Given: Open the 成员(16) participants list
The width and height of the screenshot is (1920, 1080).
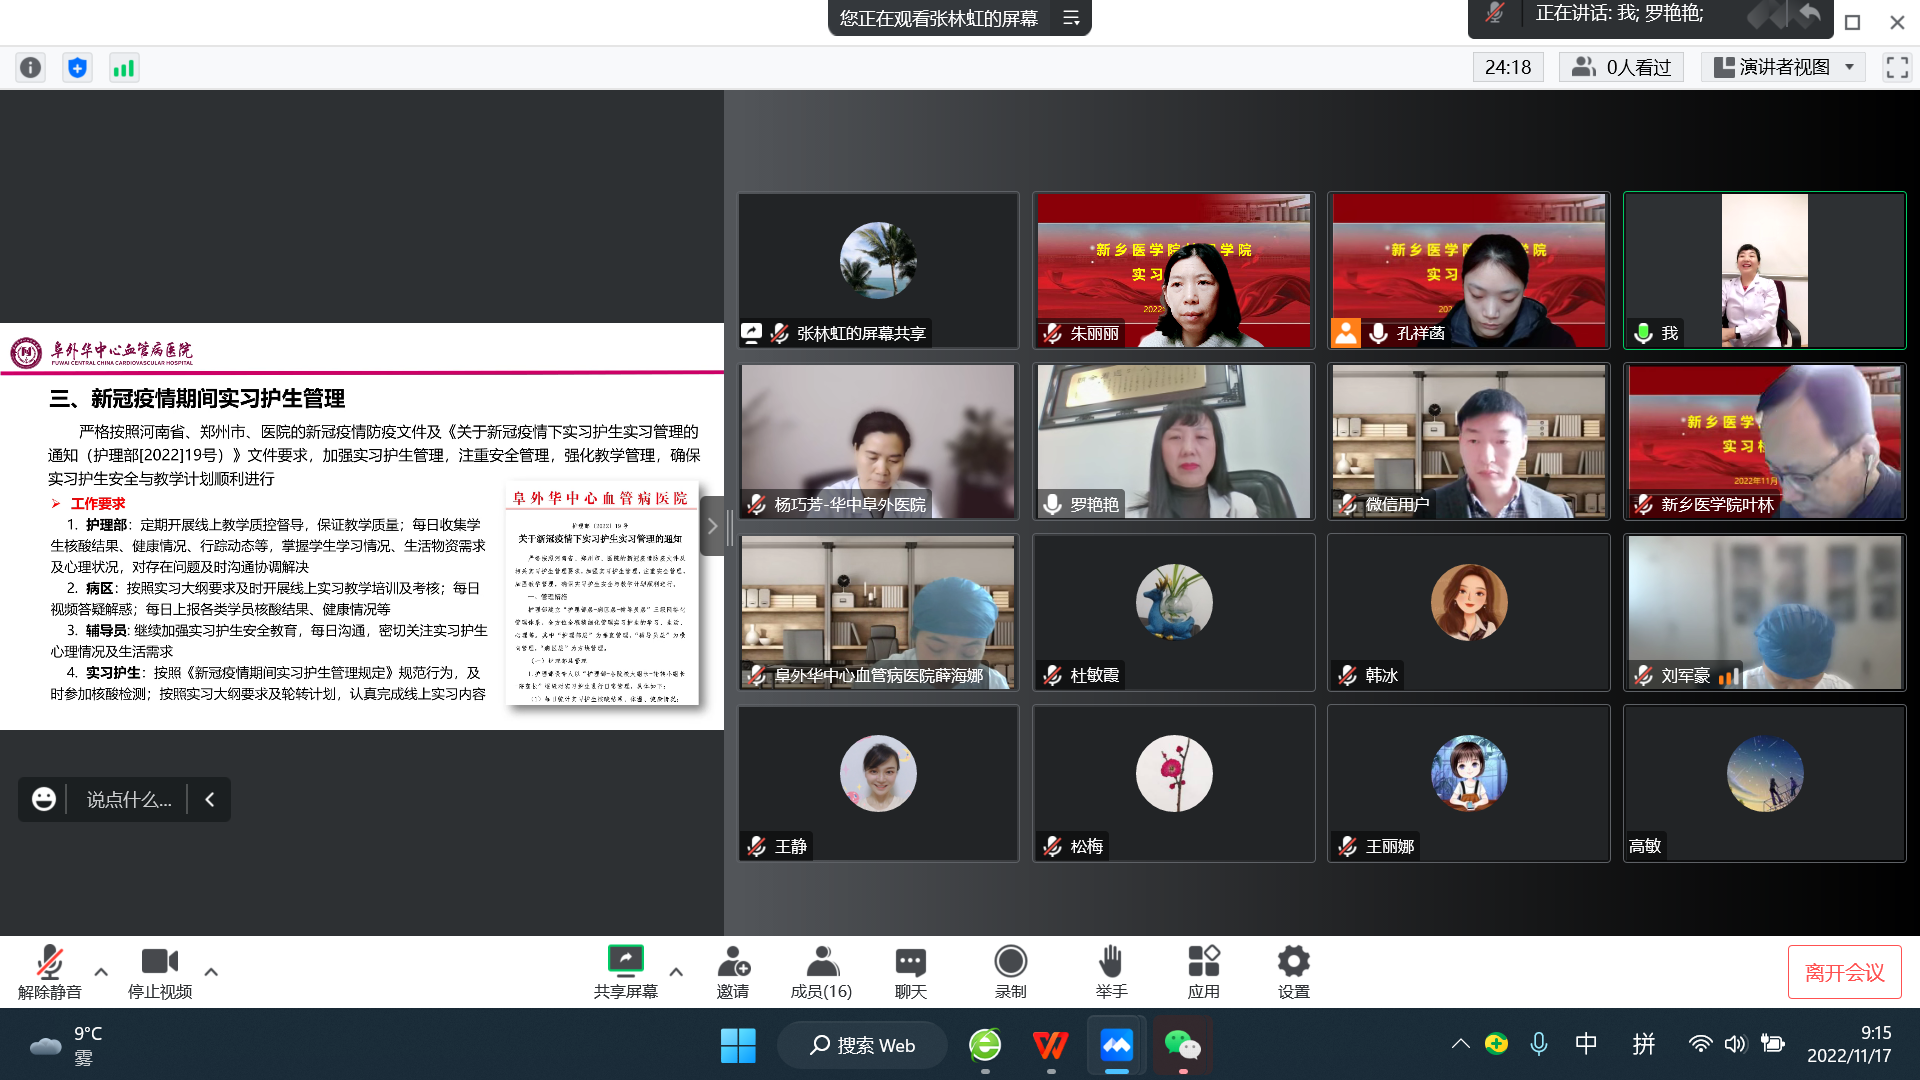Looking at the screenshot, I should (x=821, y=972).
